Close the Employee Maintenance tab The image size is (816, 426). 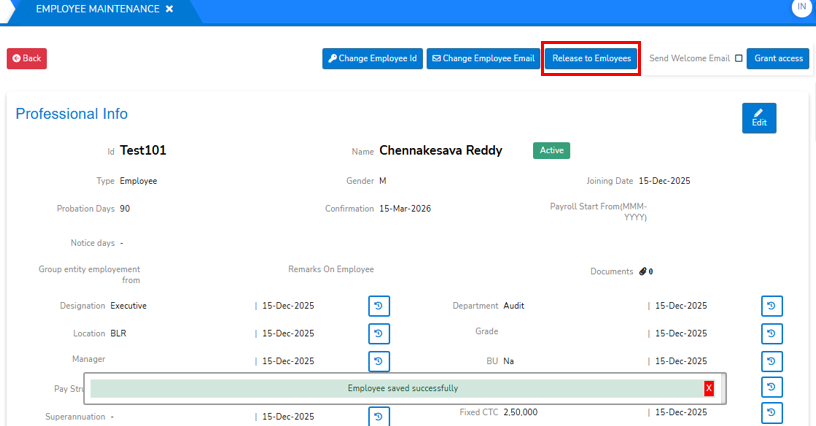[x=169, y=9]
